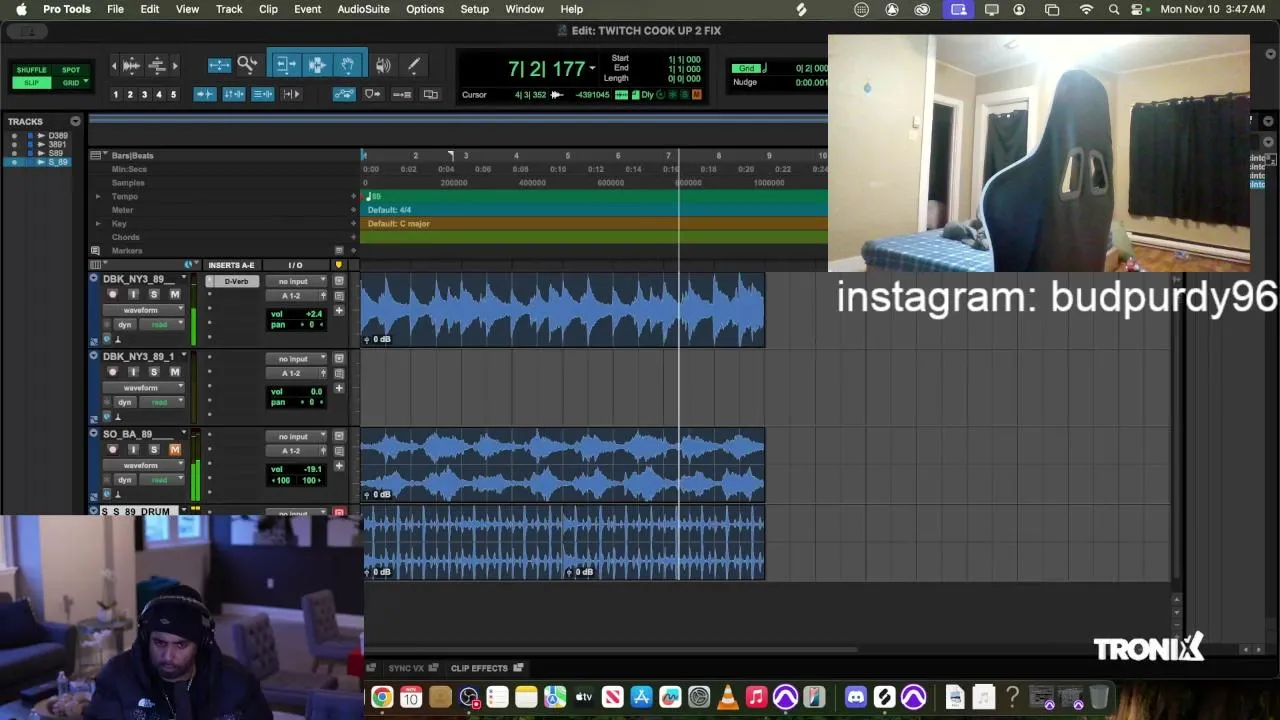Select the Scrubber speaker tool
Image resolution: width=1280 pixels, height=720 pixels.
pyautogui.click(x=384, y=65)
